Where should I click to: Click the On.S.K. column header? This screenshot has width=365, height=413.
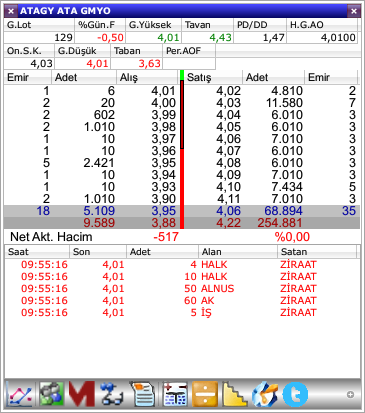pos(29,51)
